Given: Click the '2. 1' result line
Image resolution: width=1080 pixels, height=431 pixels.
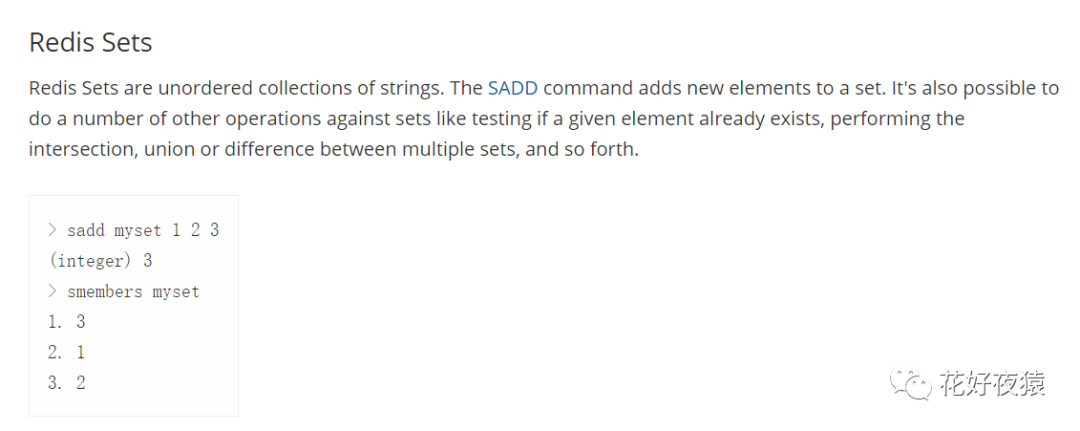Looking at the screenshot, I should click(x=67, y=352).
